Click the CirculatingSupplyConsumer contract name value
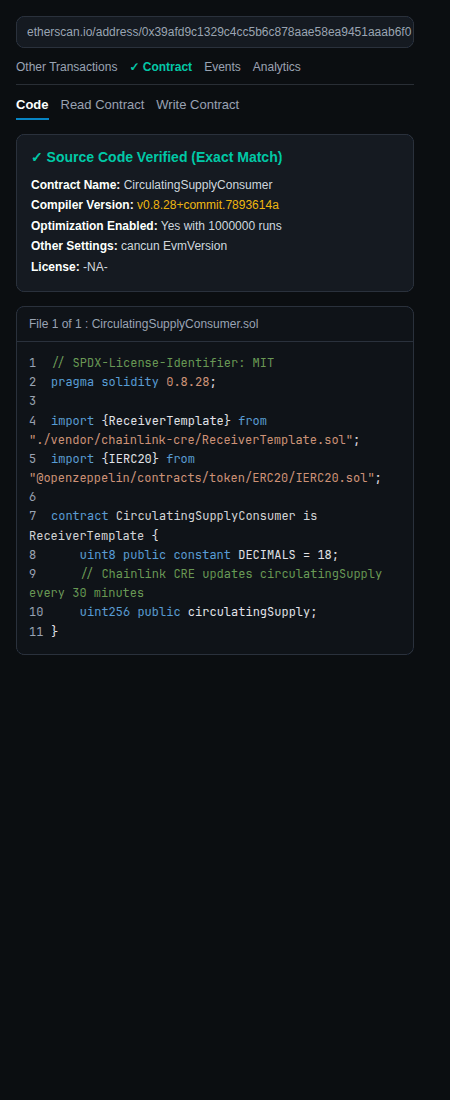 click(198, 185)
